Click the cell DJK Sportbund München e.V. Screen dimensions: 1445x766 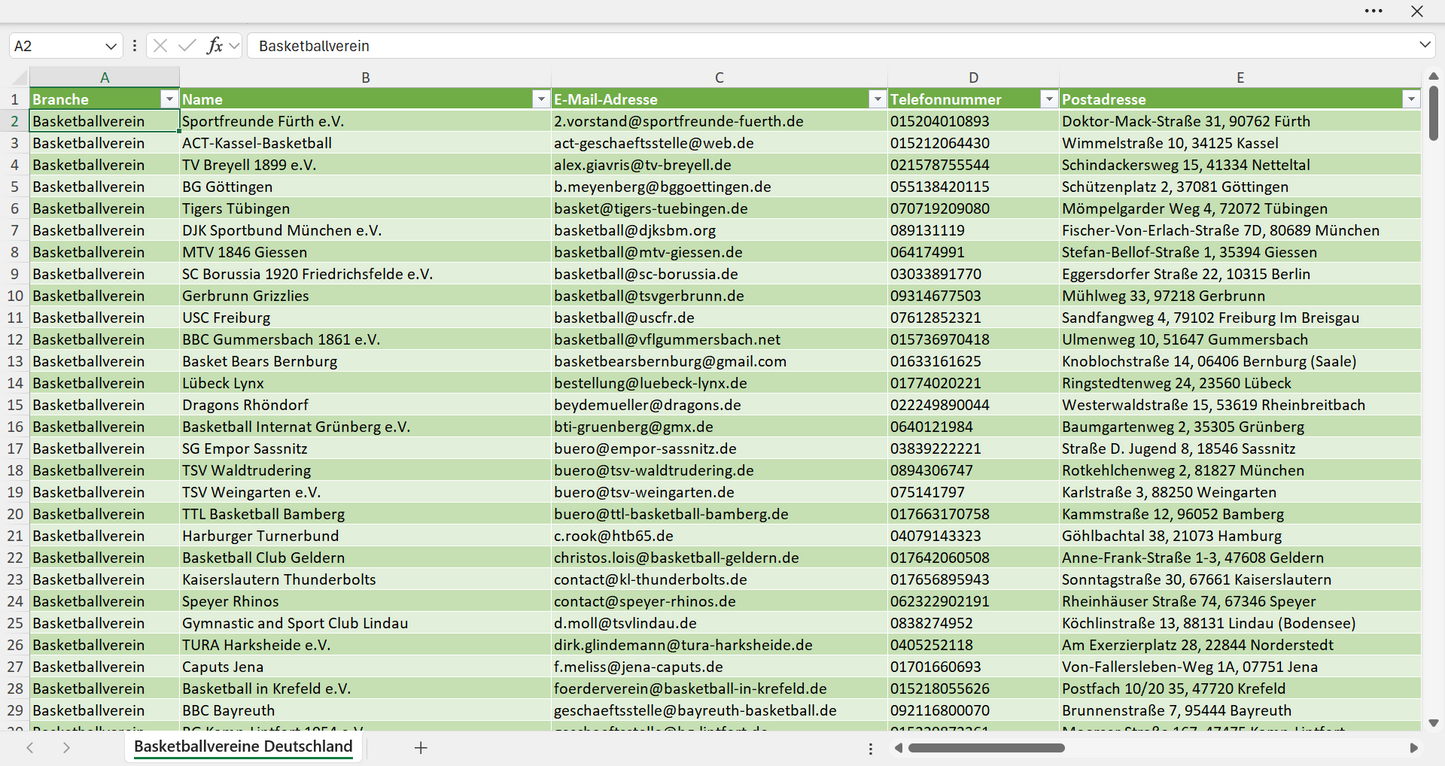(366, 230)
